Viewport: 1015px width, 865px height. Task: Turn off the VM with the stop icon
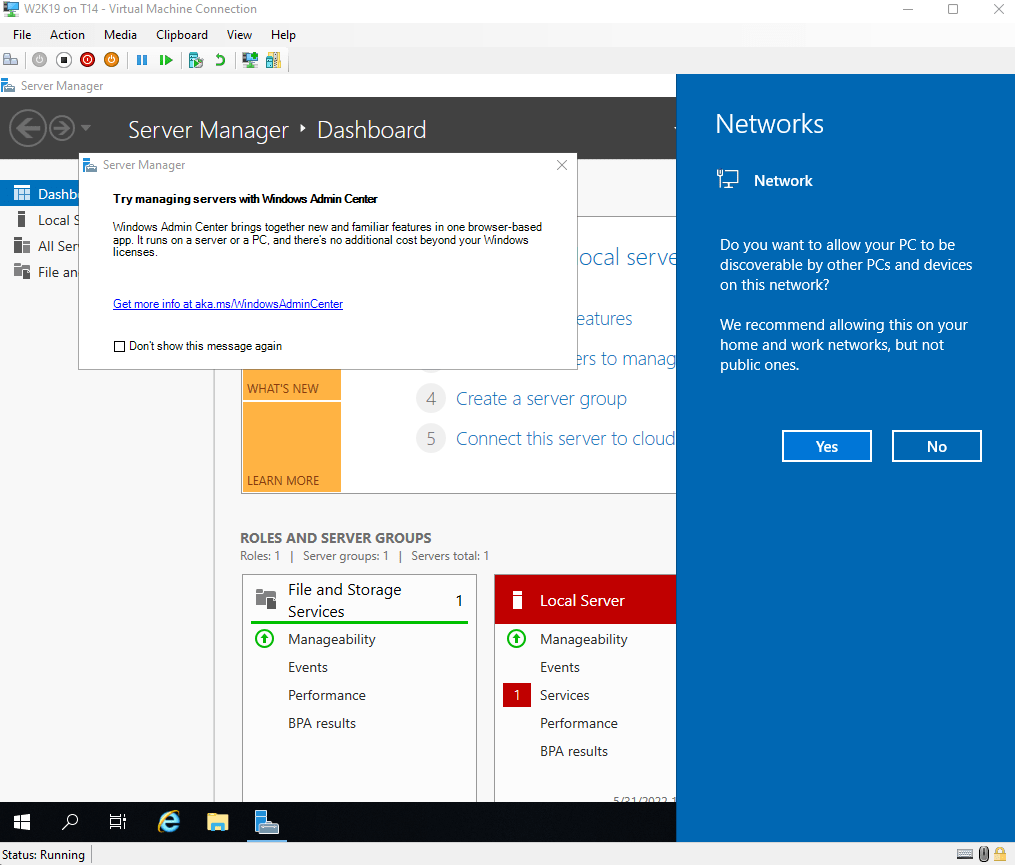coord(63,60)
